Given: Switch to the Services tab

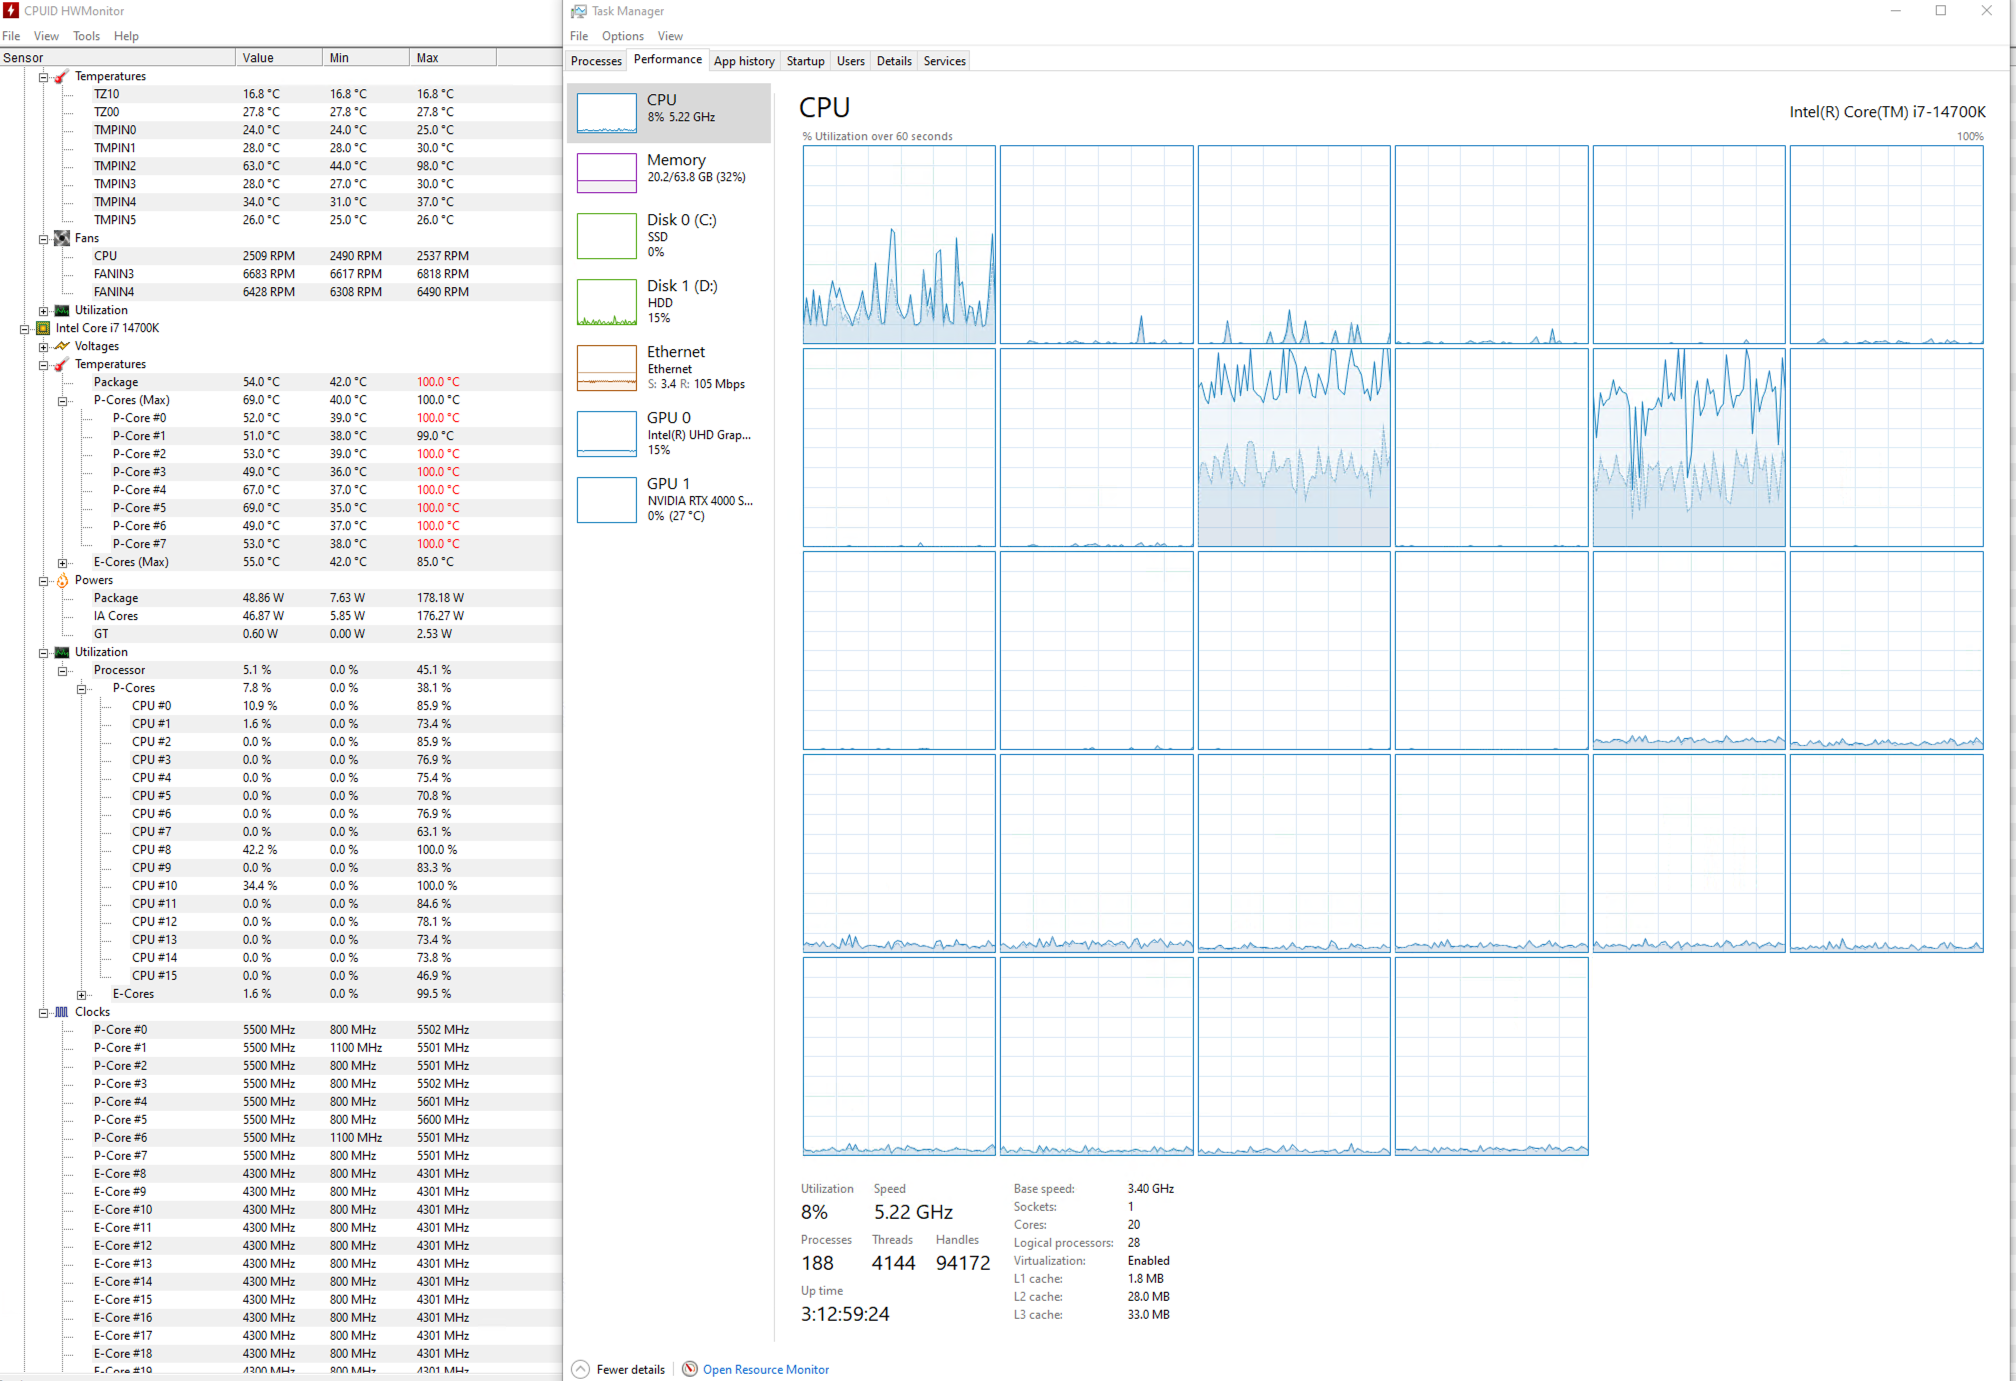Looking at the screenshot, I should coord(944,61).
